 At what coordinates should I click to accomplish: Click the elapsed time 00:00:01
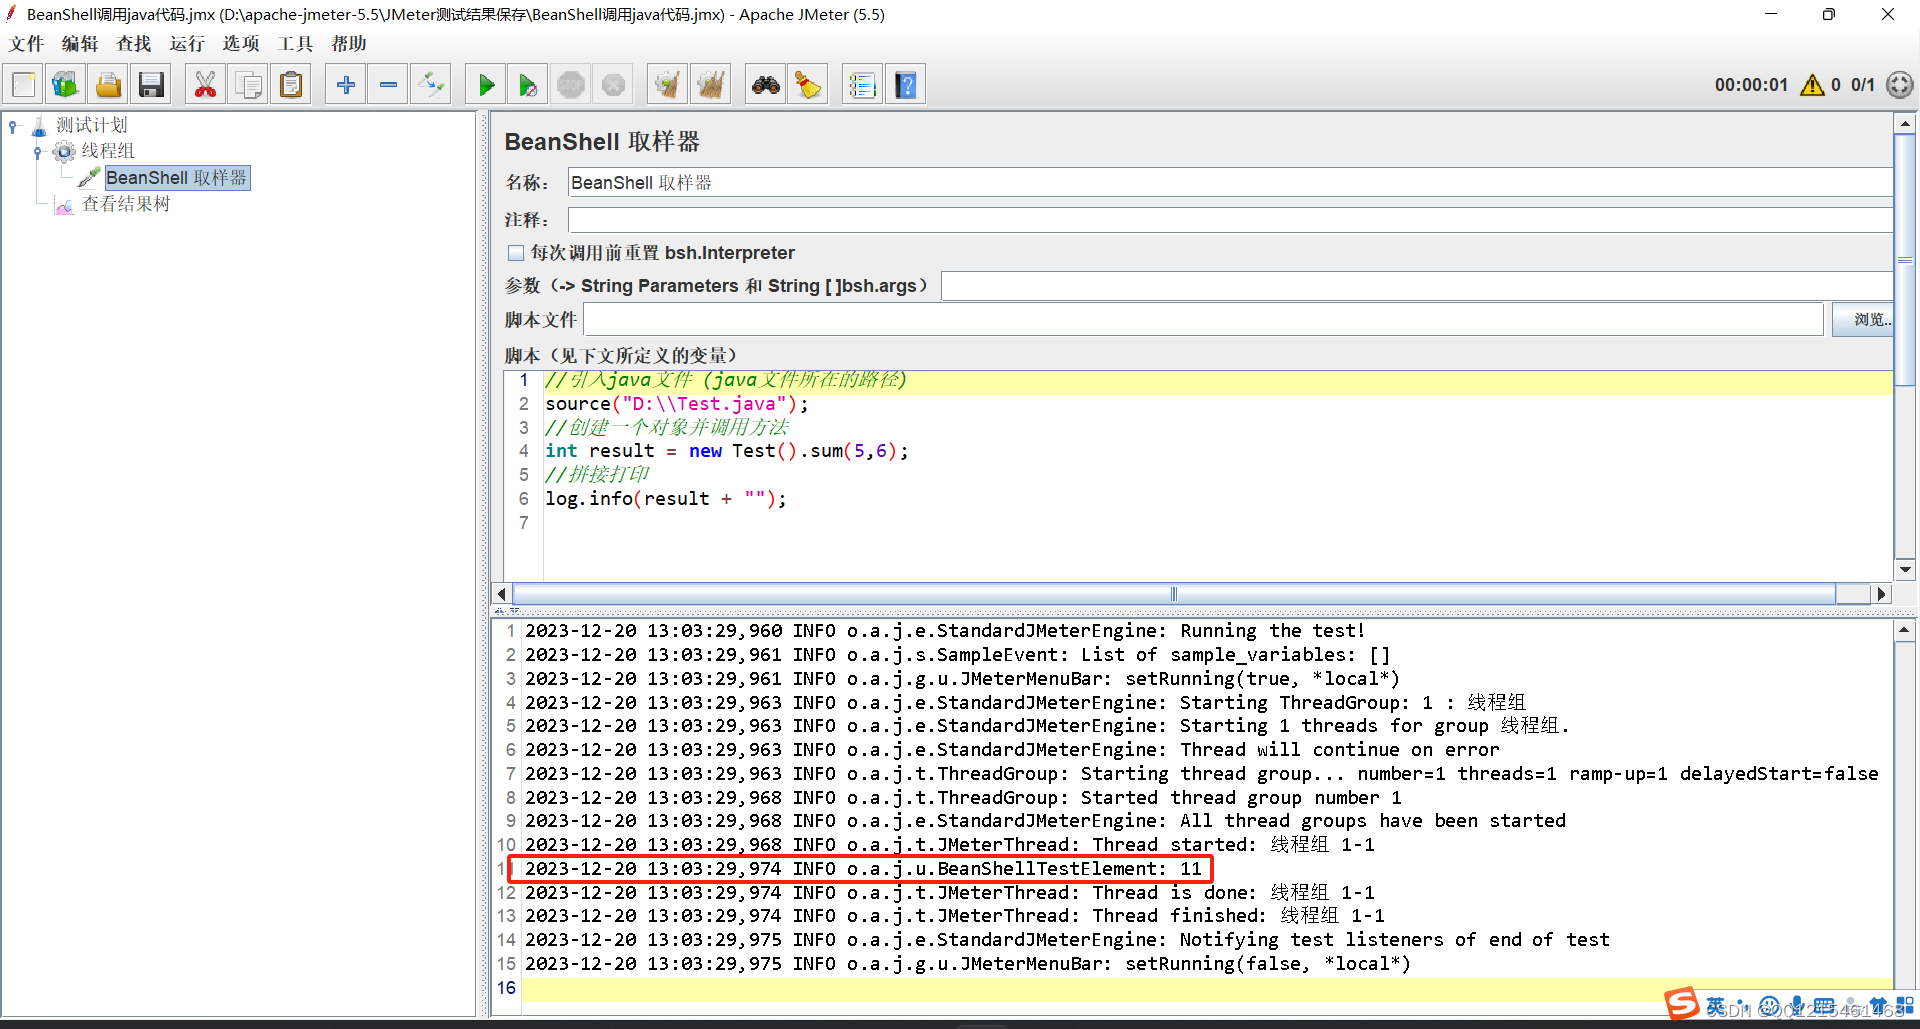[x=1751, y=85]
